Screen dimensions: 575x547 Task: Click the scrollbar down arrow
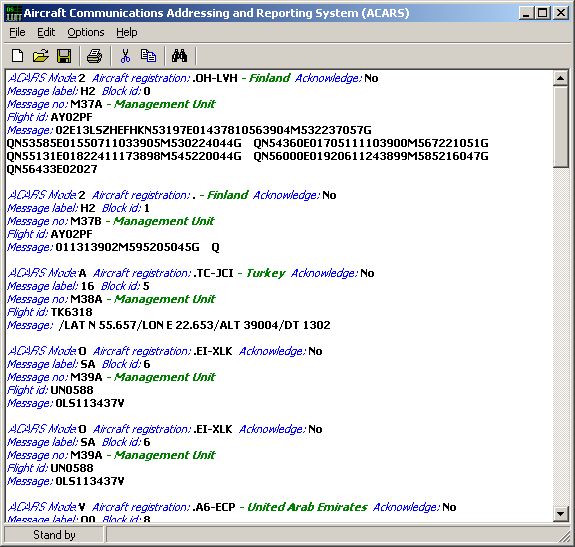pos(560,514)
